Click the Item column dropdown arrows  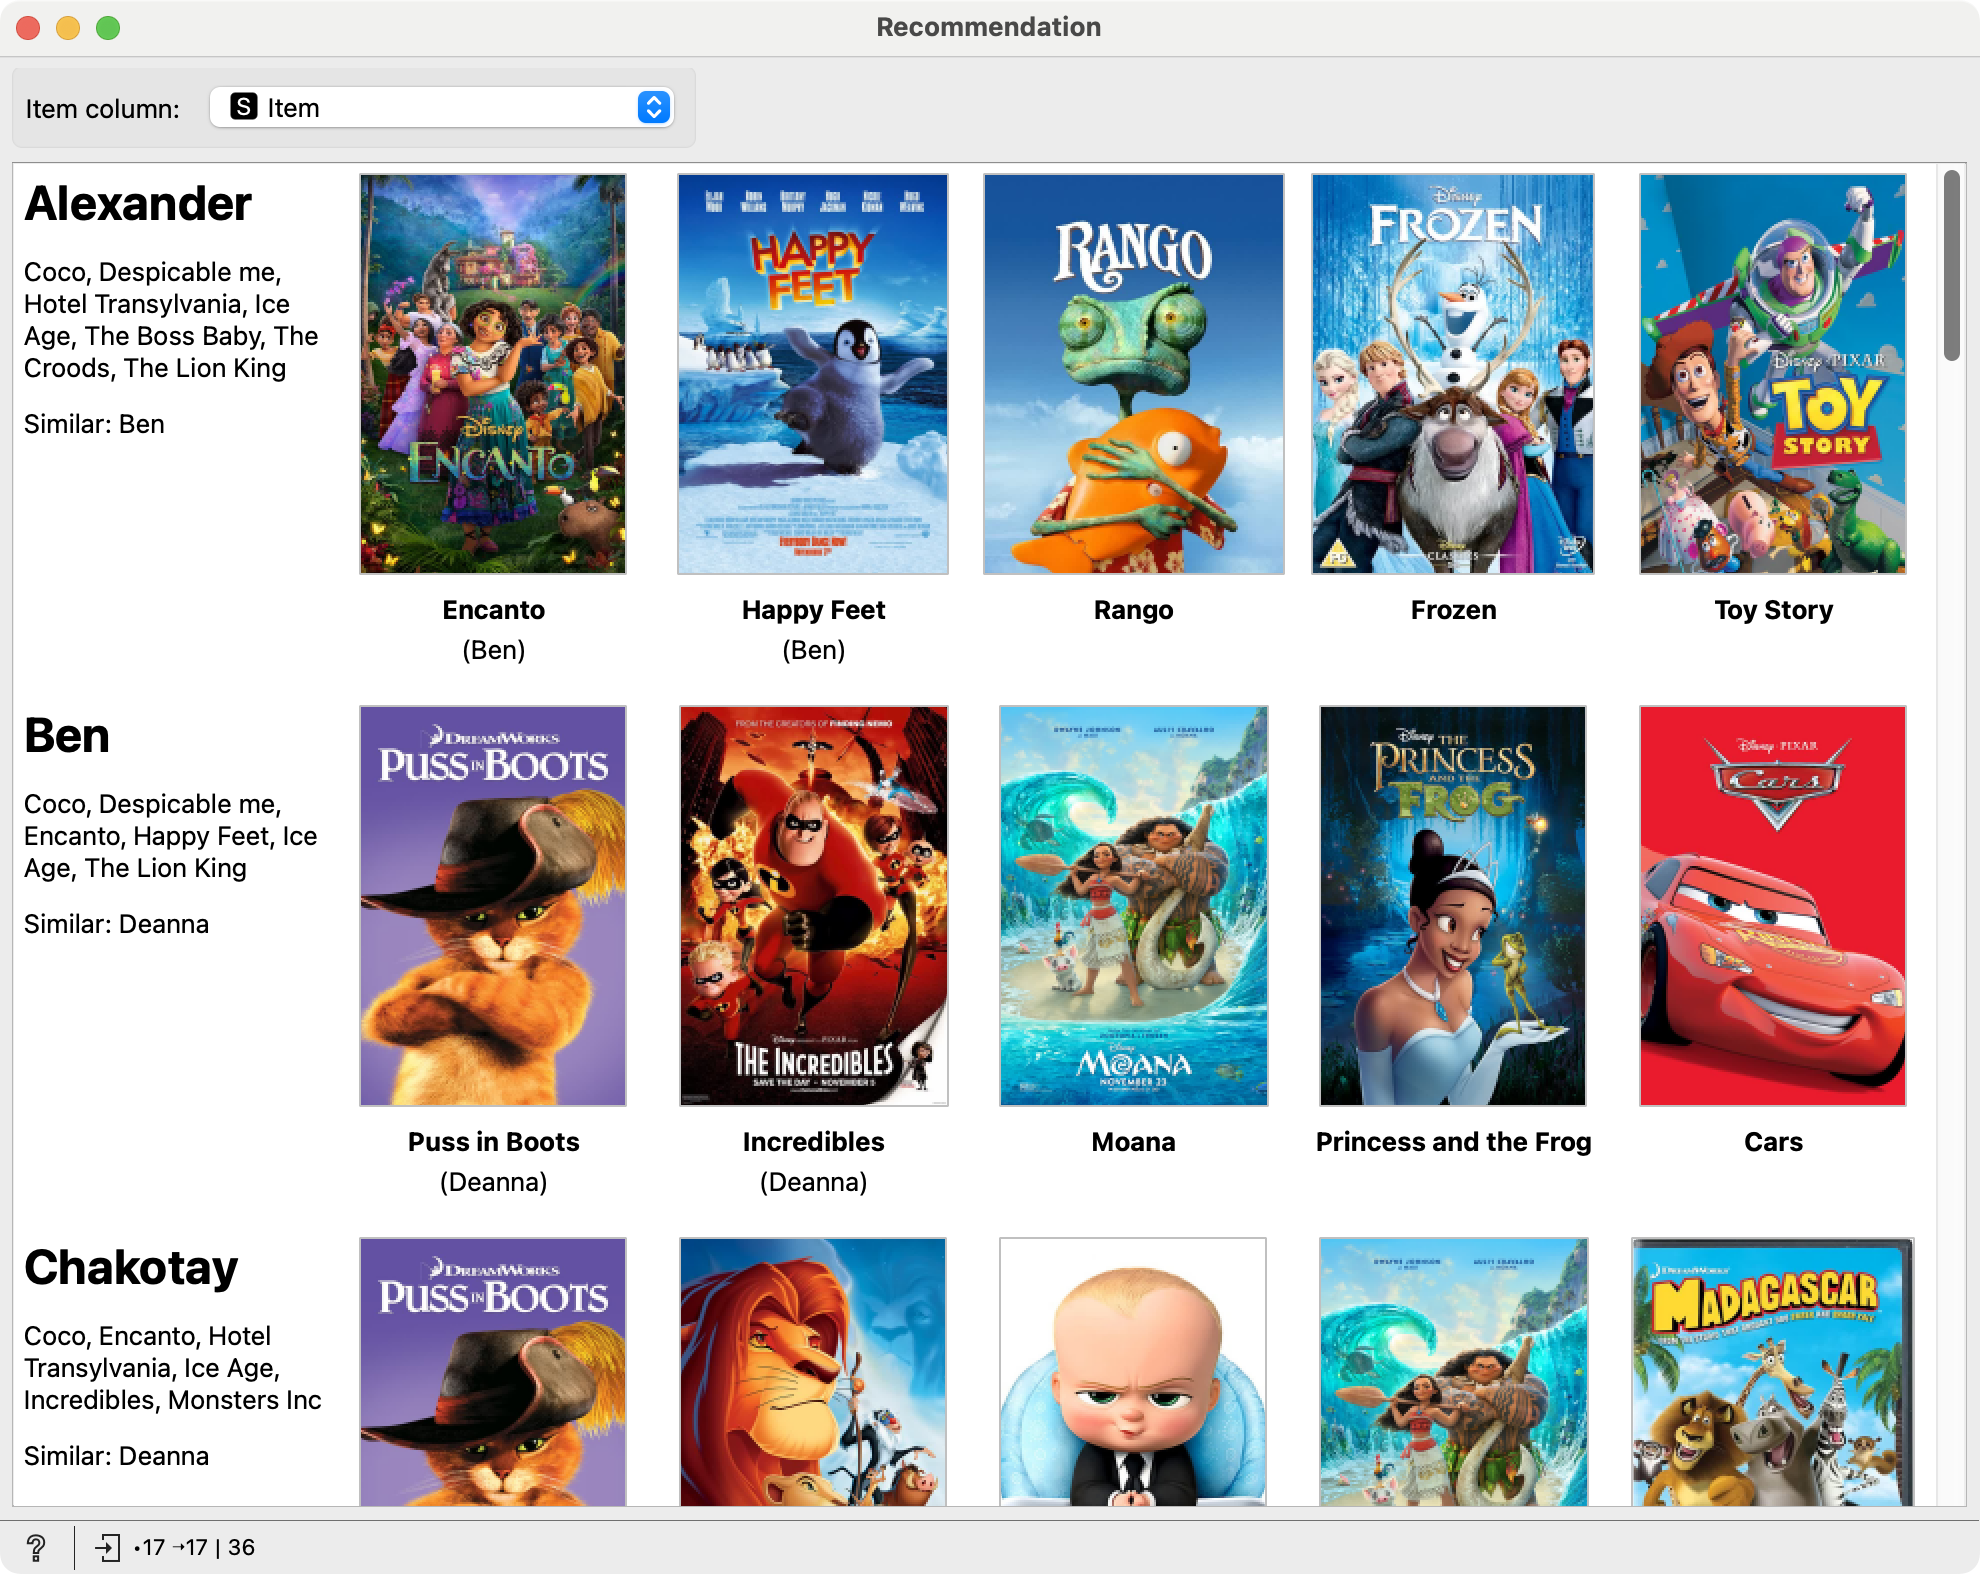point(653,107)
